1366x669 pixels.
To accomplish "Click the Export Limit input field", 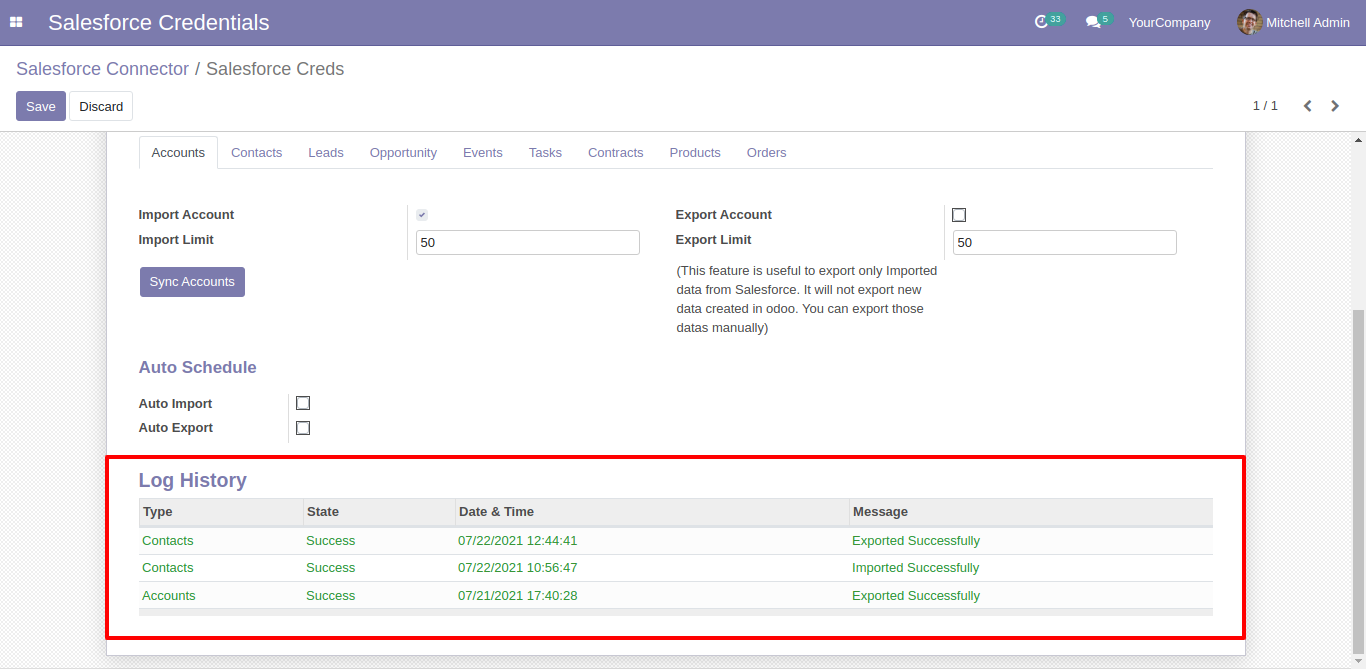I will click(1065, 242).
